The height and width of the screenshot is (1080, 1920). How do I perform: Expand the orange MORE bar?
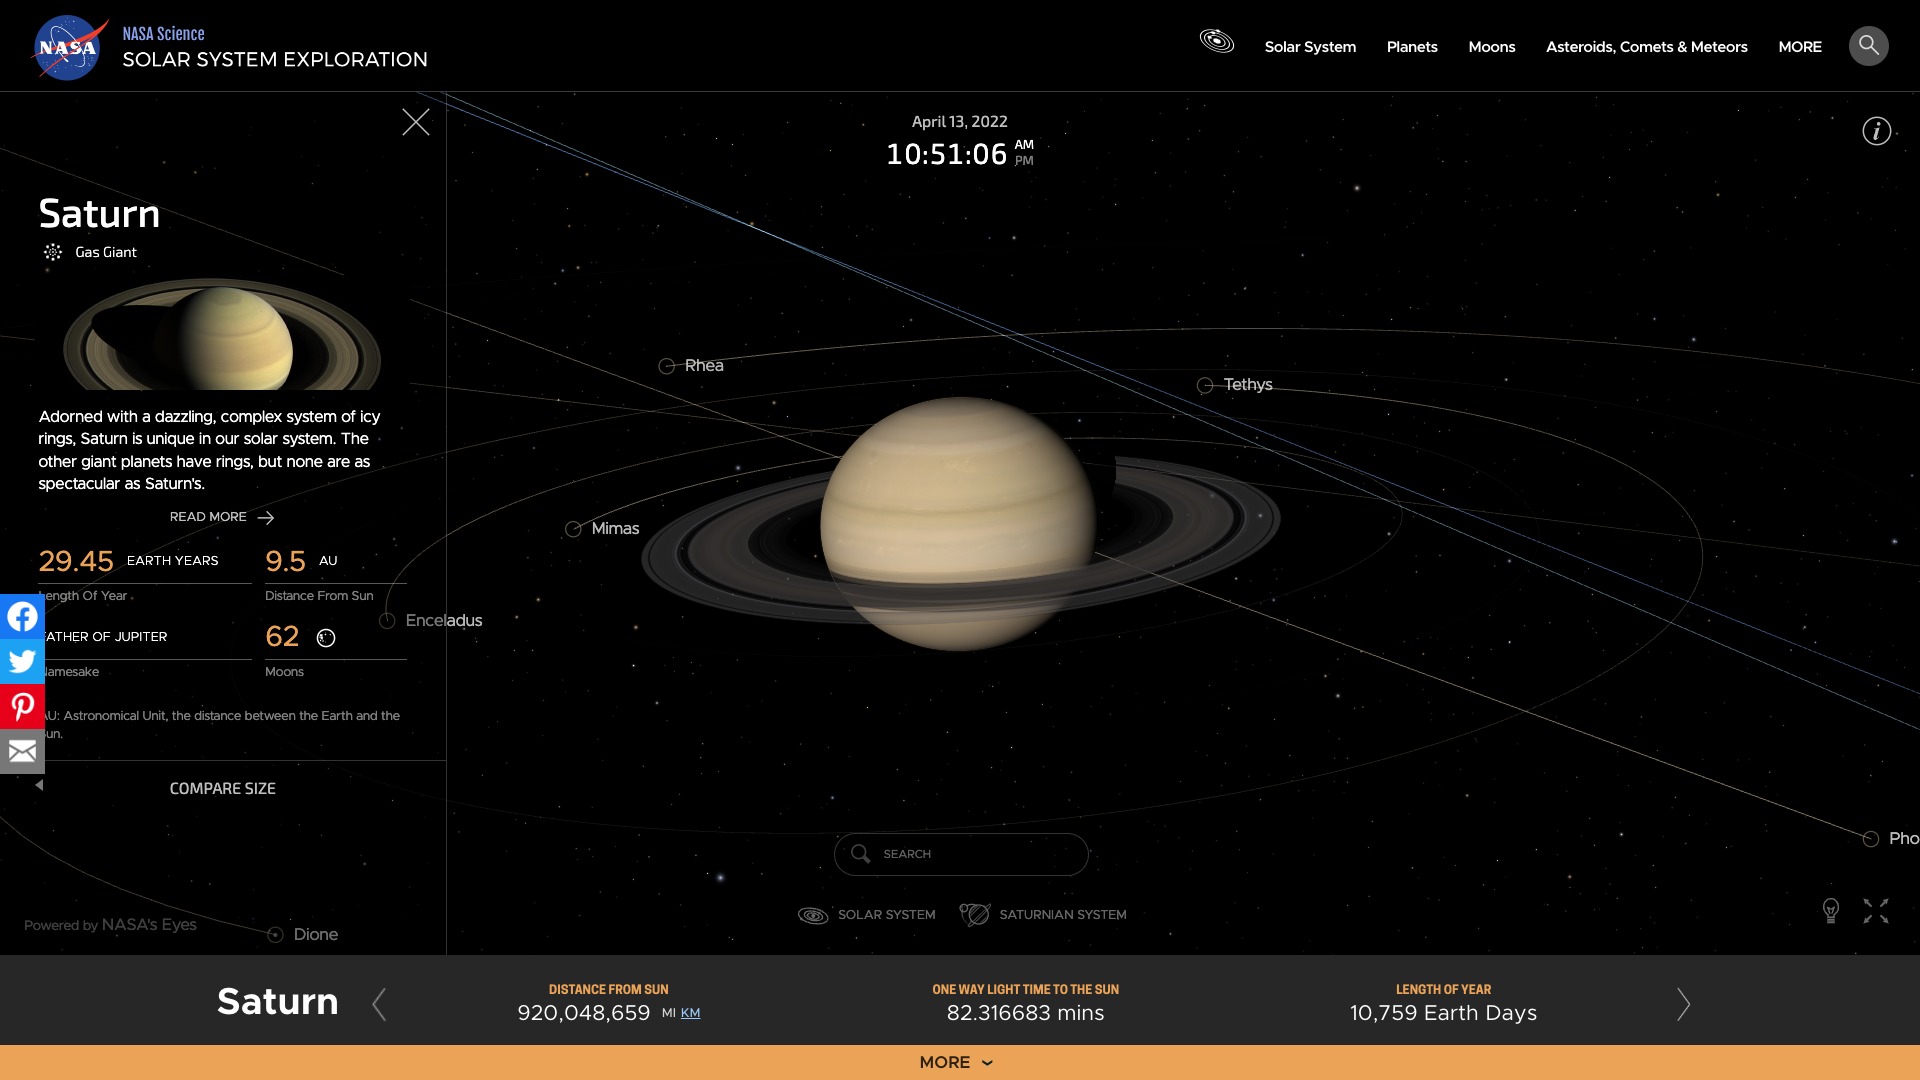click(x=960, y=1062)
